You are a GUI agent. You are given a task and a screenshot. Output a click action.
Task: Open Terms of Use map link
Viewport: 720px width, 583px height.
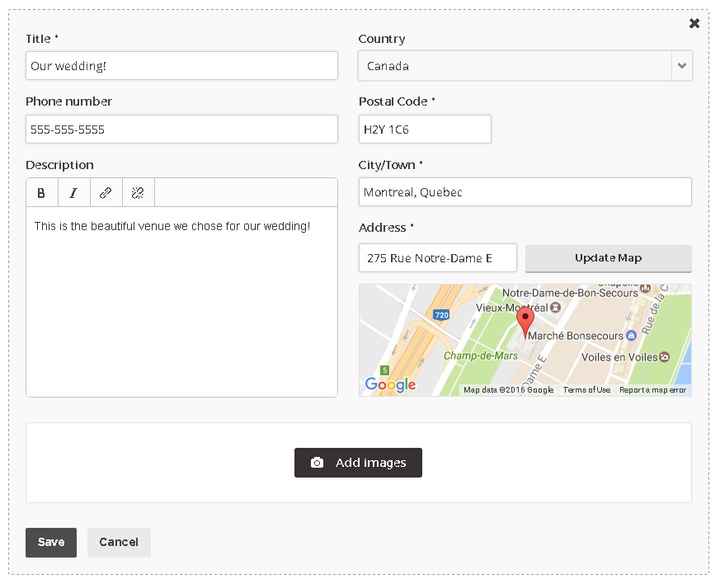[586, 390]
